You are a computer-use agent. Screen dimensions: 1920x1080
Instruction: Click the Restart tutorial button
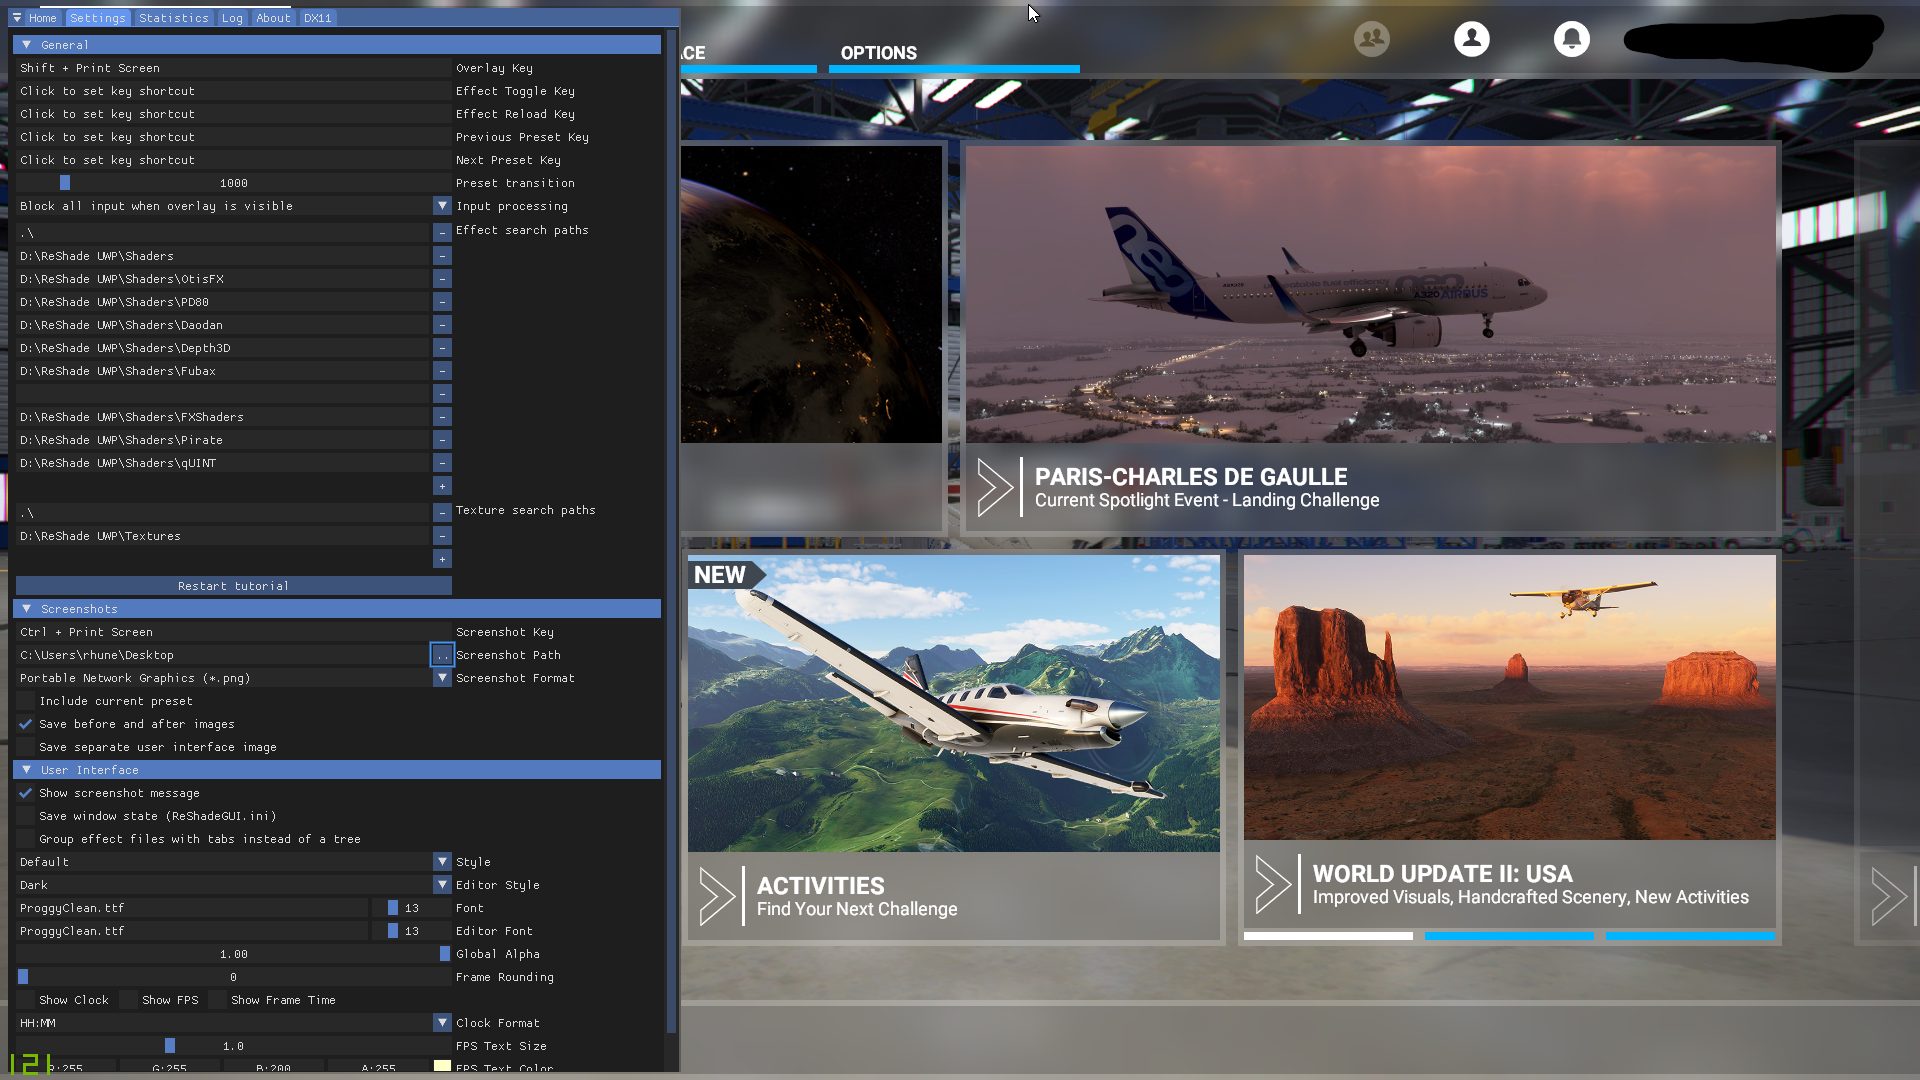click(x=232, y=585)
